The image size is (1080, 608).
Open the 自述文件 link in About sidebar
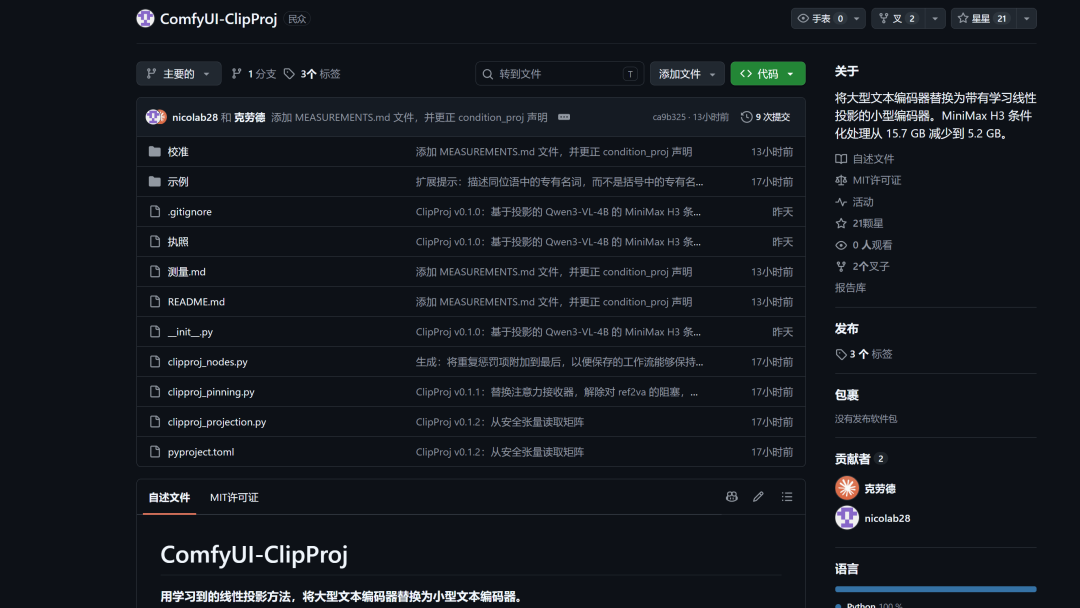click(864, 159)
